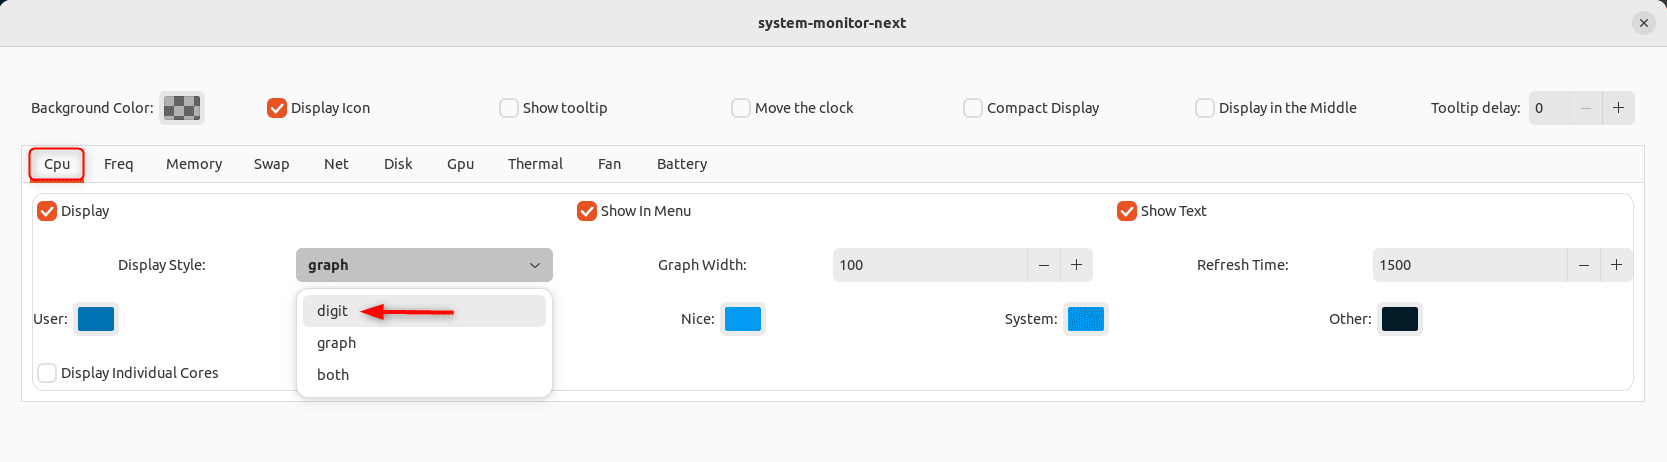Collapse the Display Style graph dropdown
Image resolution: width=1667 pixels, height=462 pixels.
tap(424, 265)
